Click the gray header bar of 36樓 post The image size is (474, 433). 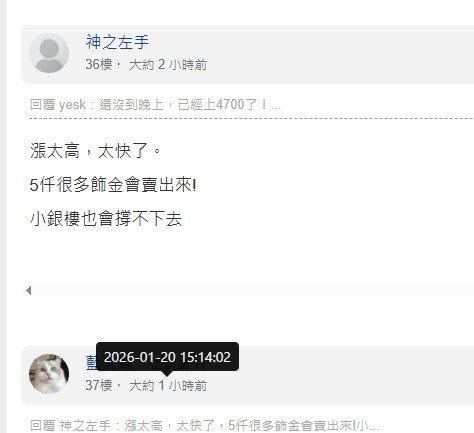click(247, 54)
